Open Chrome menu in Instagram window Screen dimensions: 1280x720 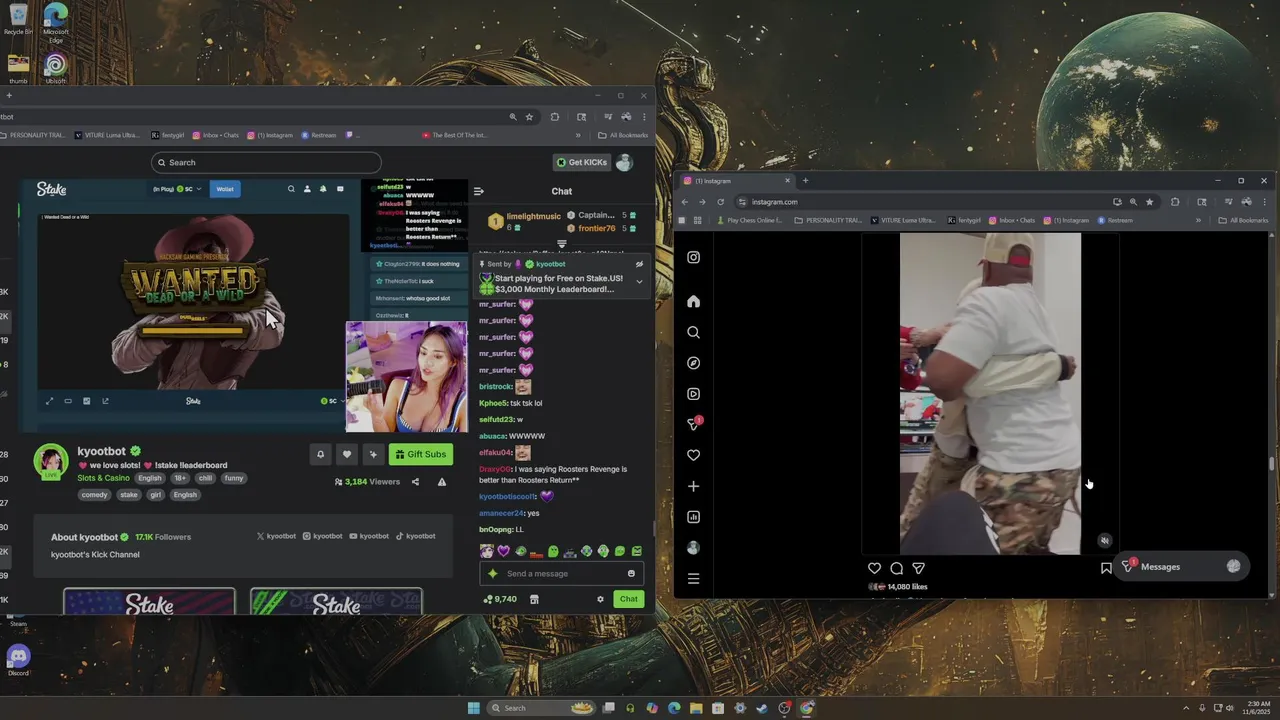click(1264, 202)
